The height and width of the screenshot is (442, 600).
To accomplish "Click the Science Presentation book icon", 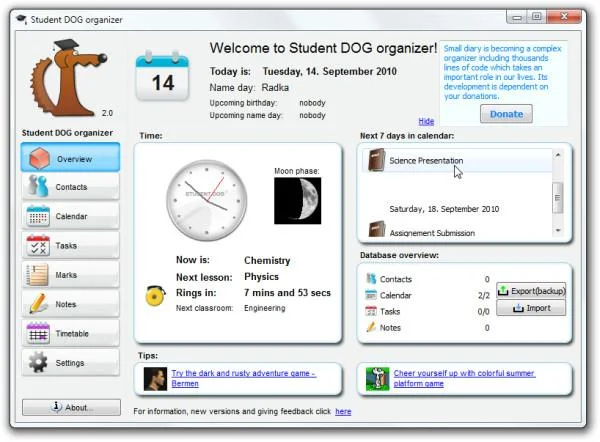I will (x=376, y=160).
